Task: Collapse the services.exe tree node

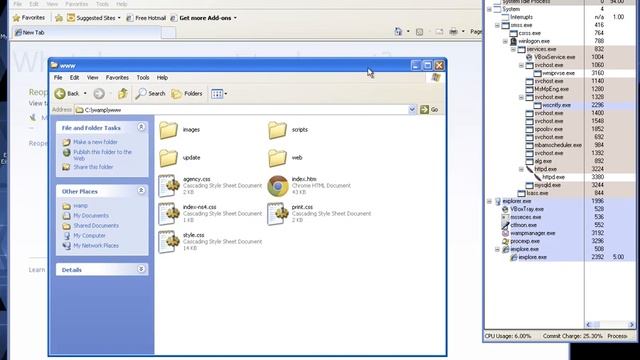Action: [513, 49]
